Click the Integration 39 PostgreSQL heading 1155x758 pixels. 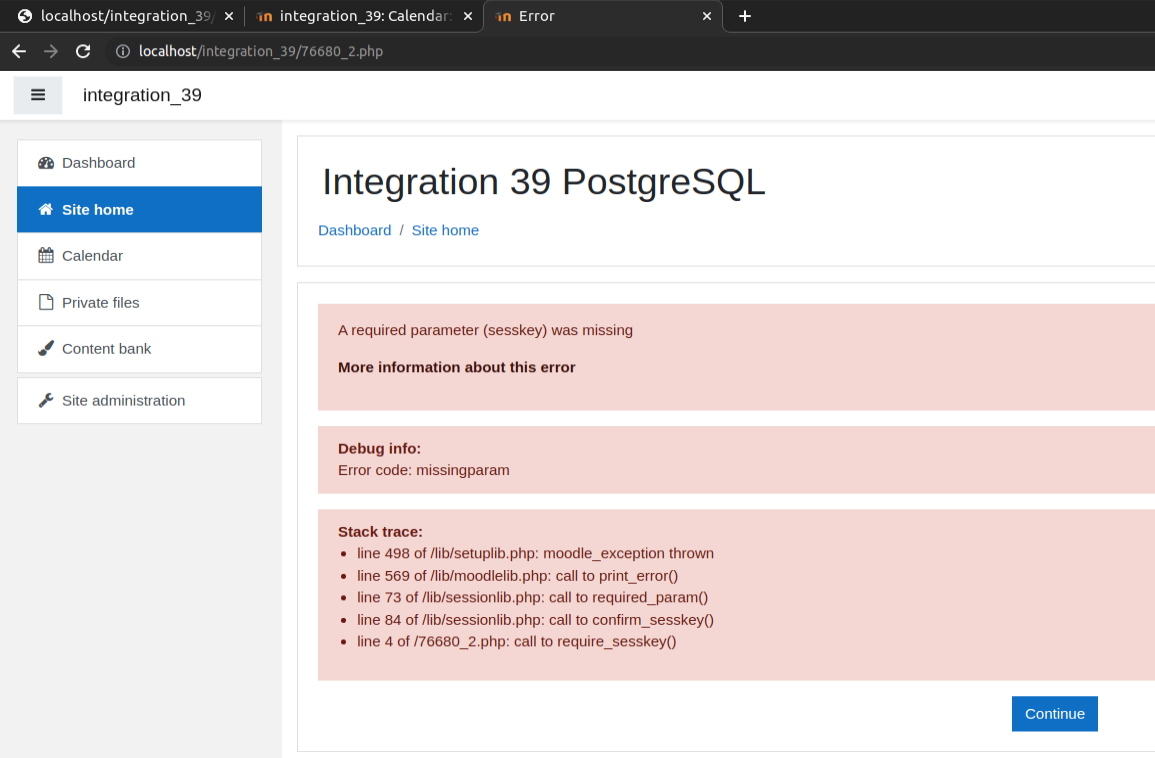544,181
